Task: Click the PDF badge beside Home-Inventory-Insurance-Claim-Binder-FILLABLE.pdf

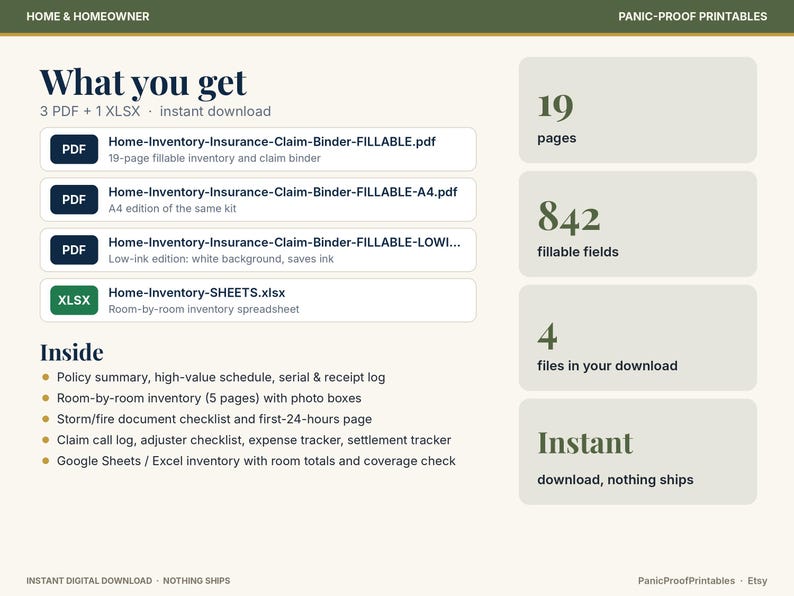Action: 74,149
